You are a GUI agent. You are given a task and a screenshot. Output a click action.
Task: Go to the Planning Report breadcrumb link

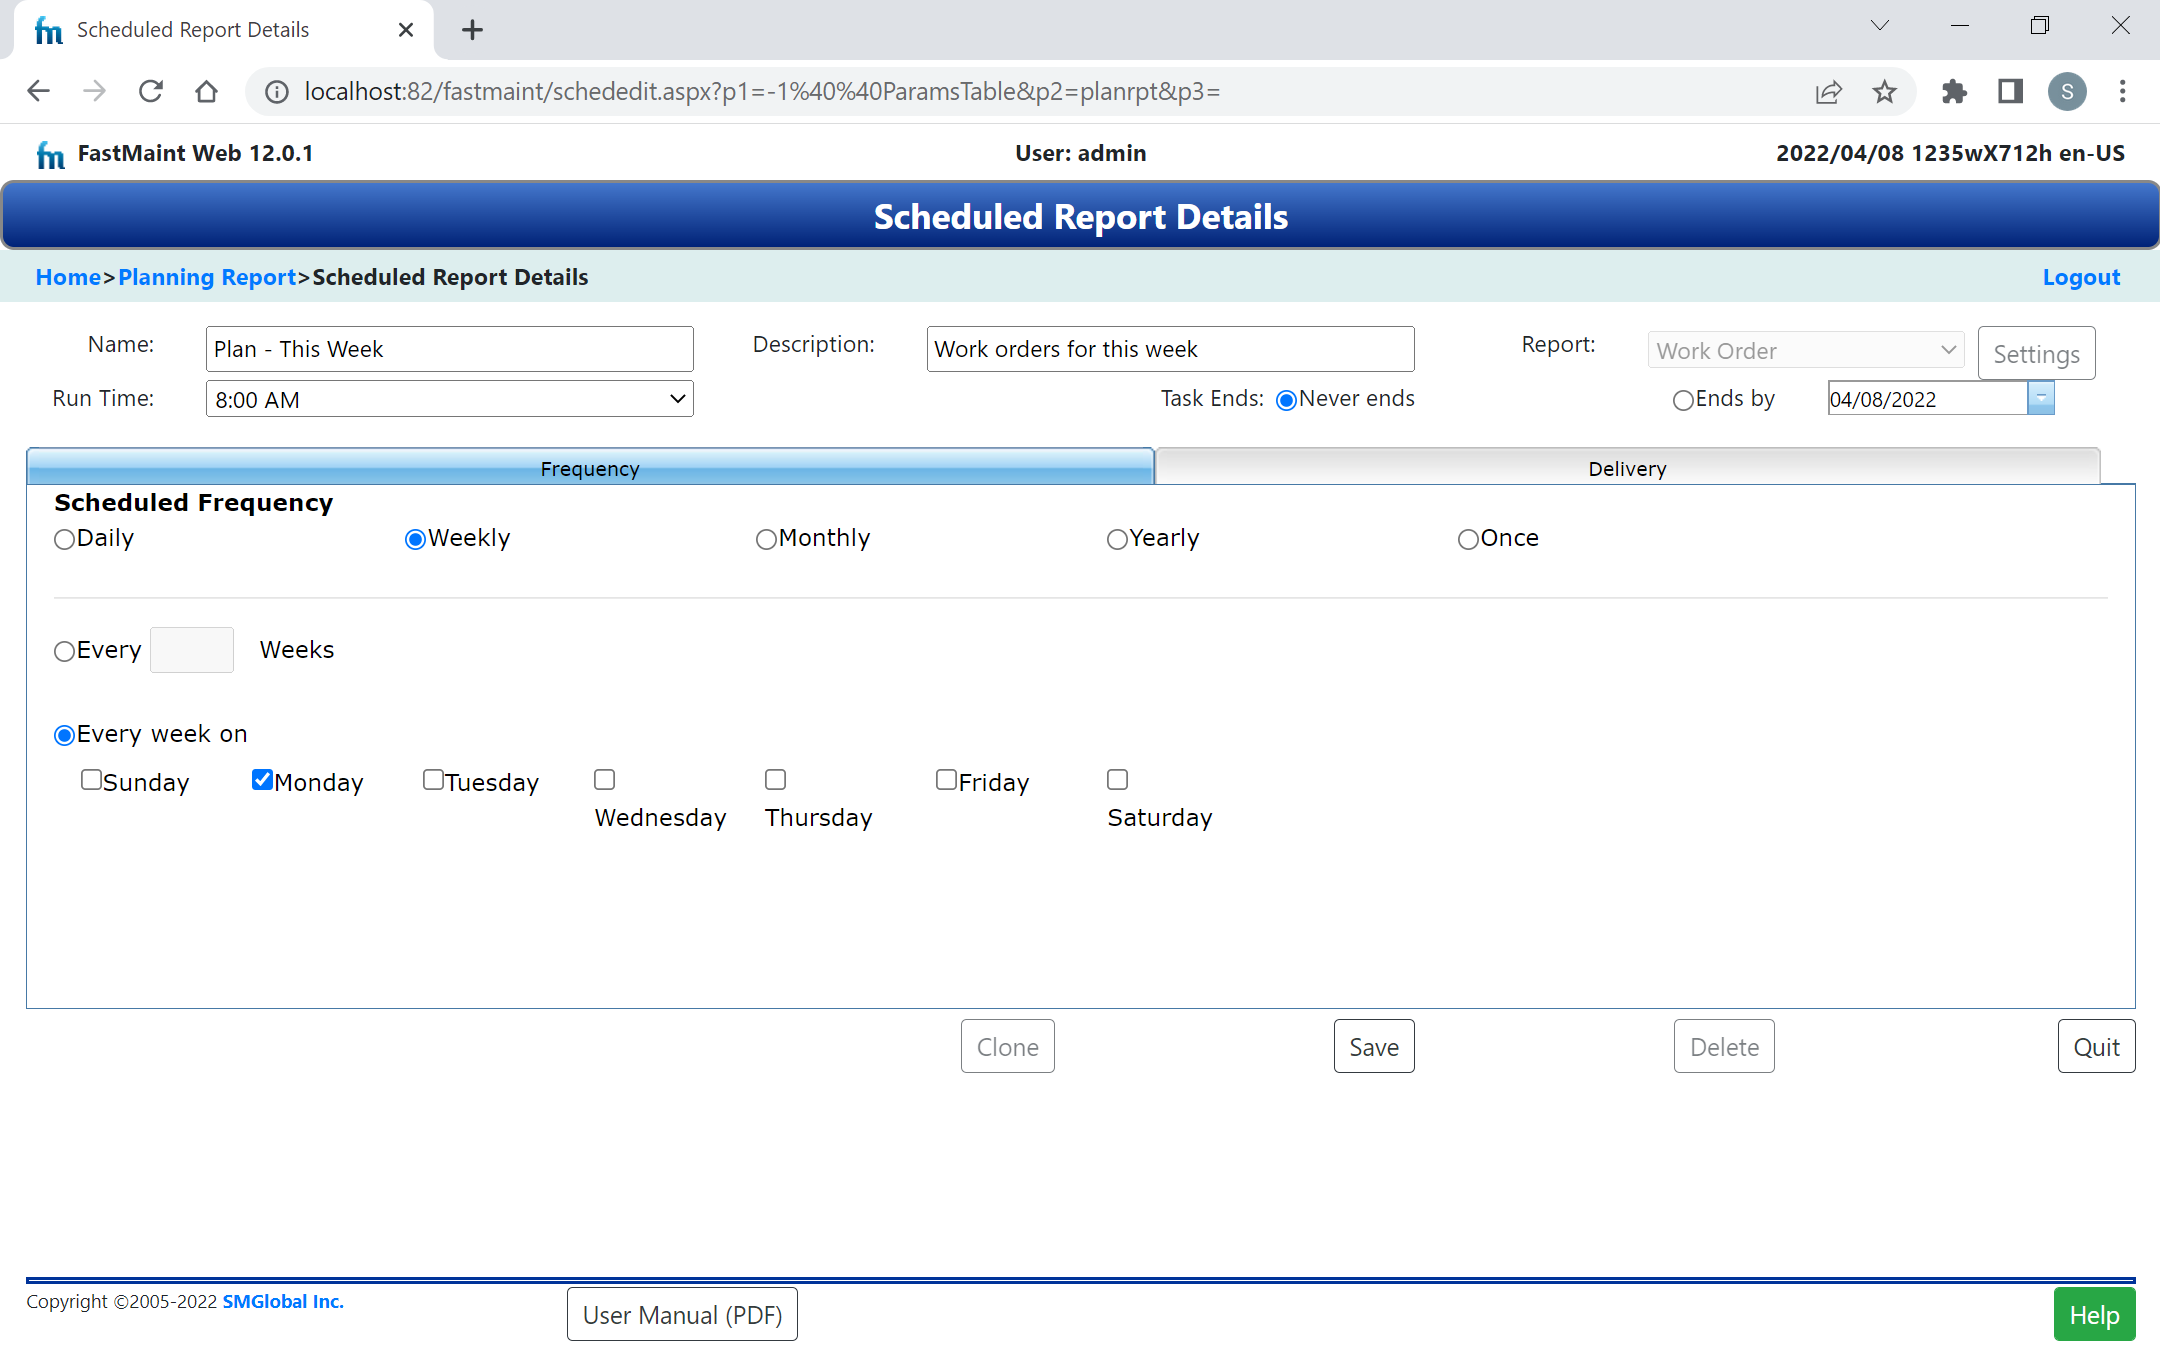[207, 278]
